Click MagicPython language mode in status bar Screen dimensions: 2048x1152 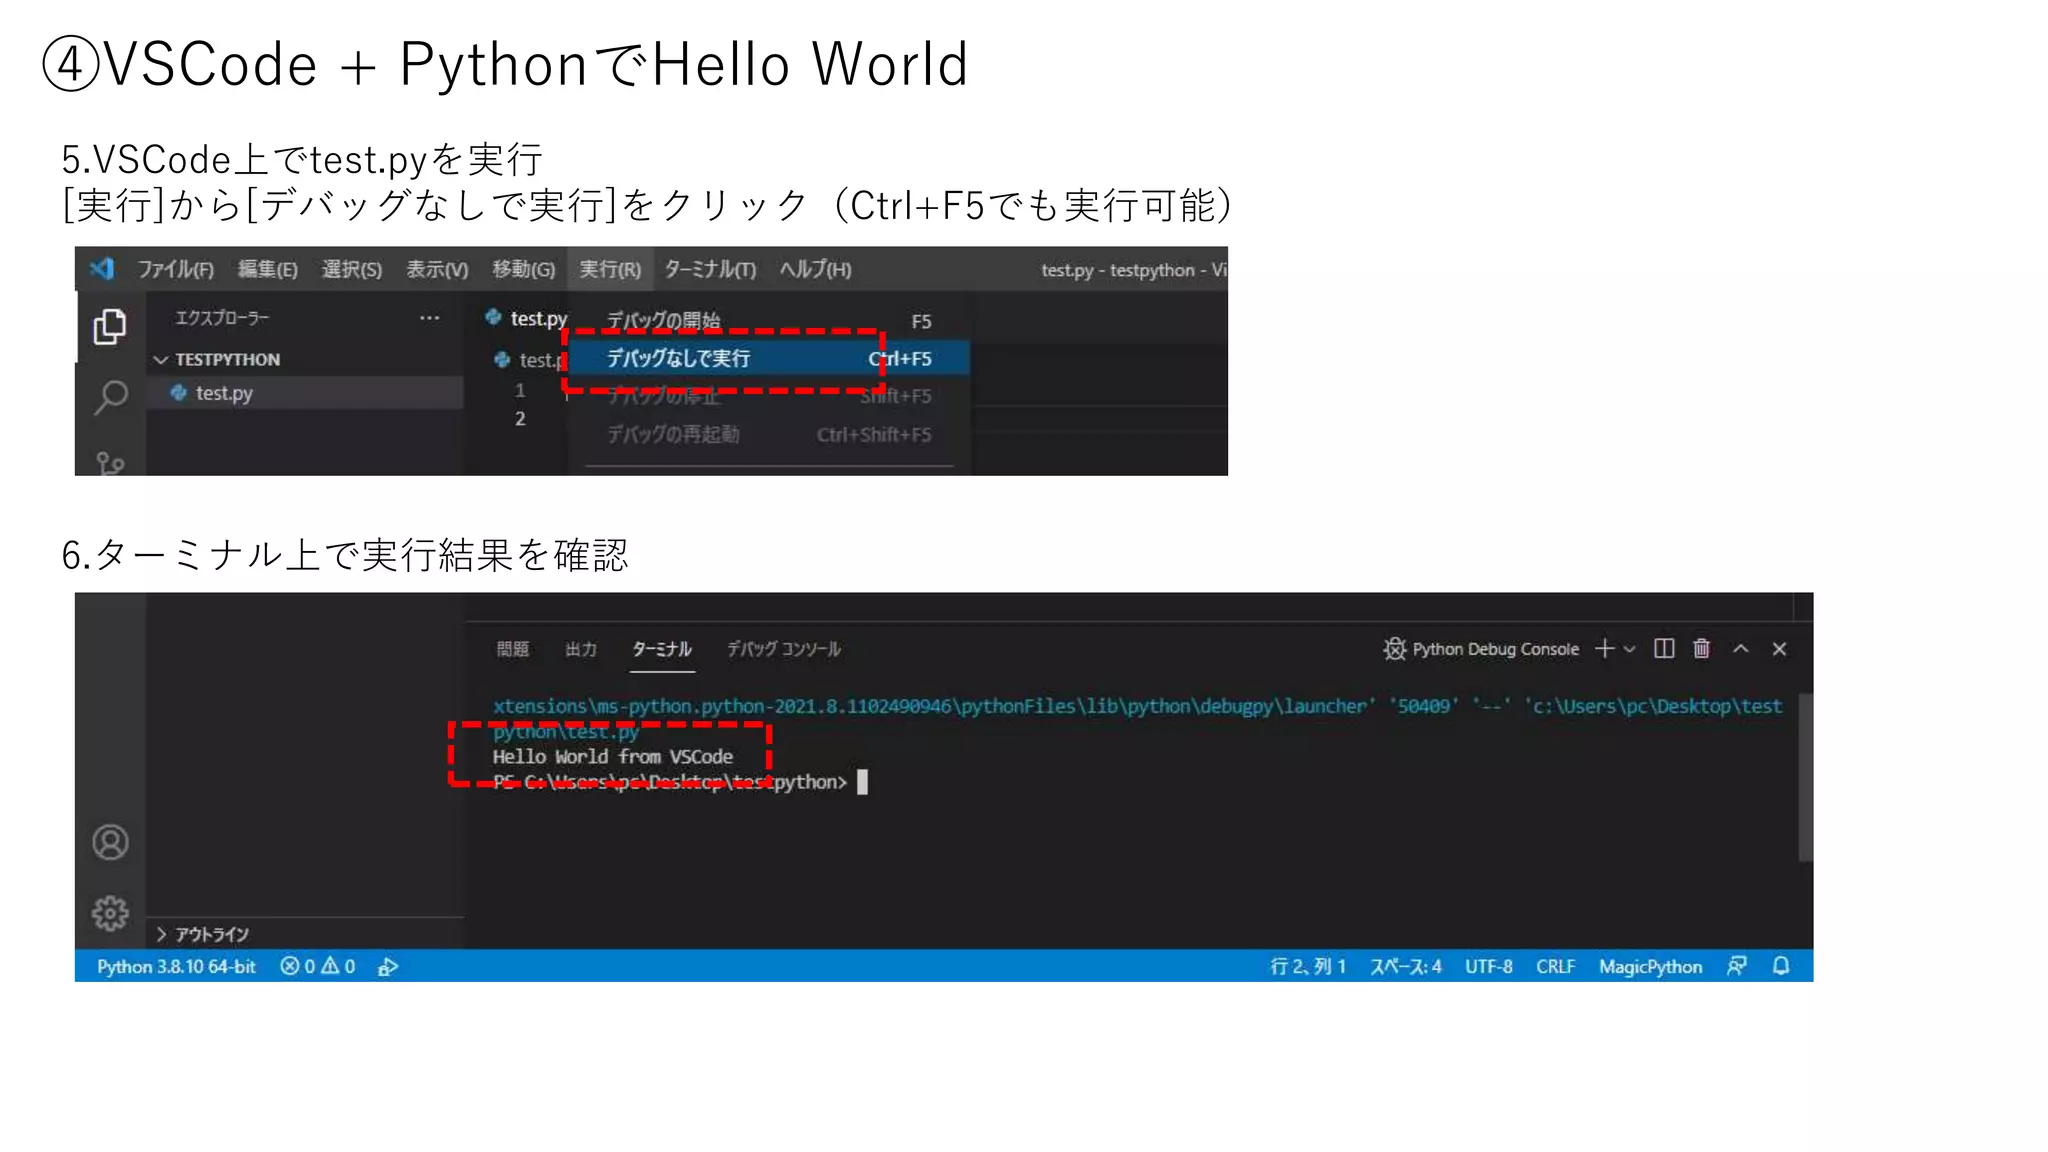pos(1650,966)
